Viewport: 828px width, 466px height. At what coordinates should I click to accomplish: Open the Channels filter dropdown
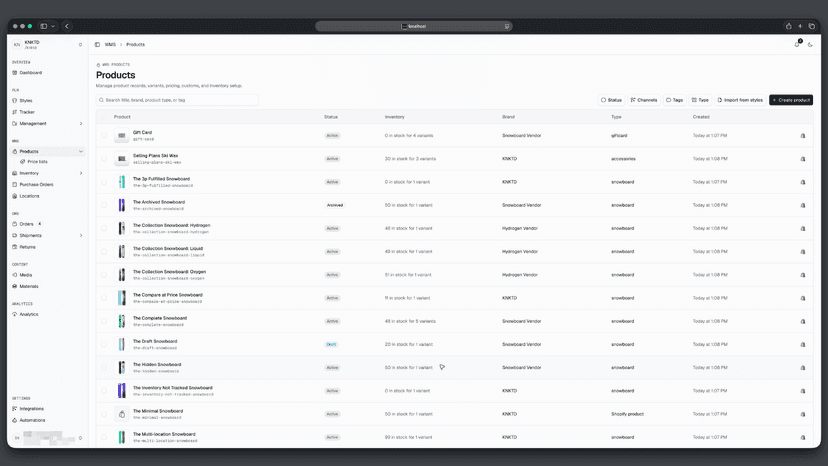click(x=644, y=100)
